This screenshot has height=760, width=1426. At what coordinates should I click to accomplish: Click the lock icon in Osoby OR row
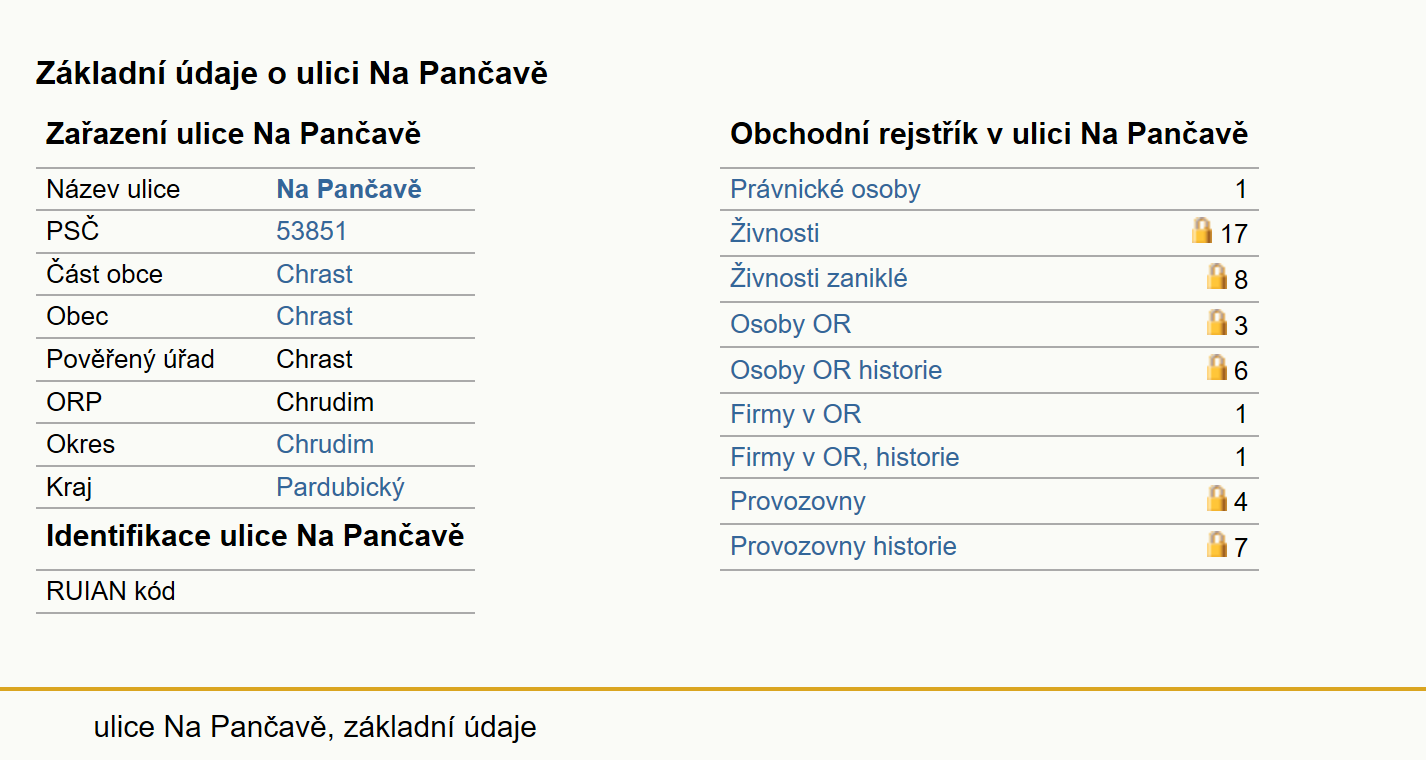coord(1216,322)
